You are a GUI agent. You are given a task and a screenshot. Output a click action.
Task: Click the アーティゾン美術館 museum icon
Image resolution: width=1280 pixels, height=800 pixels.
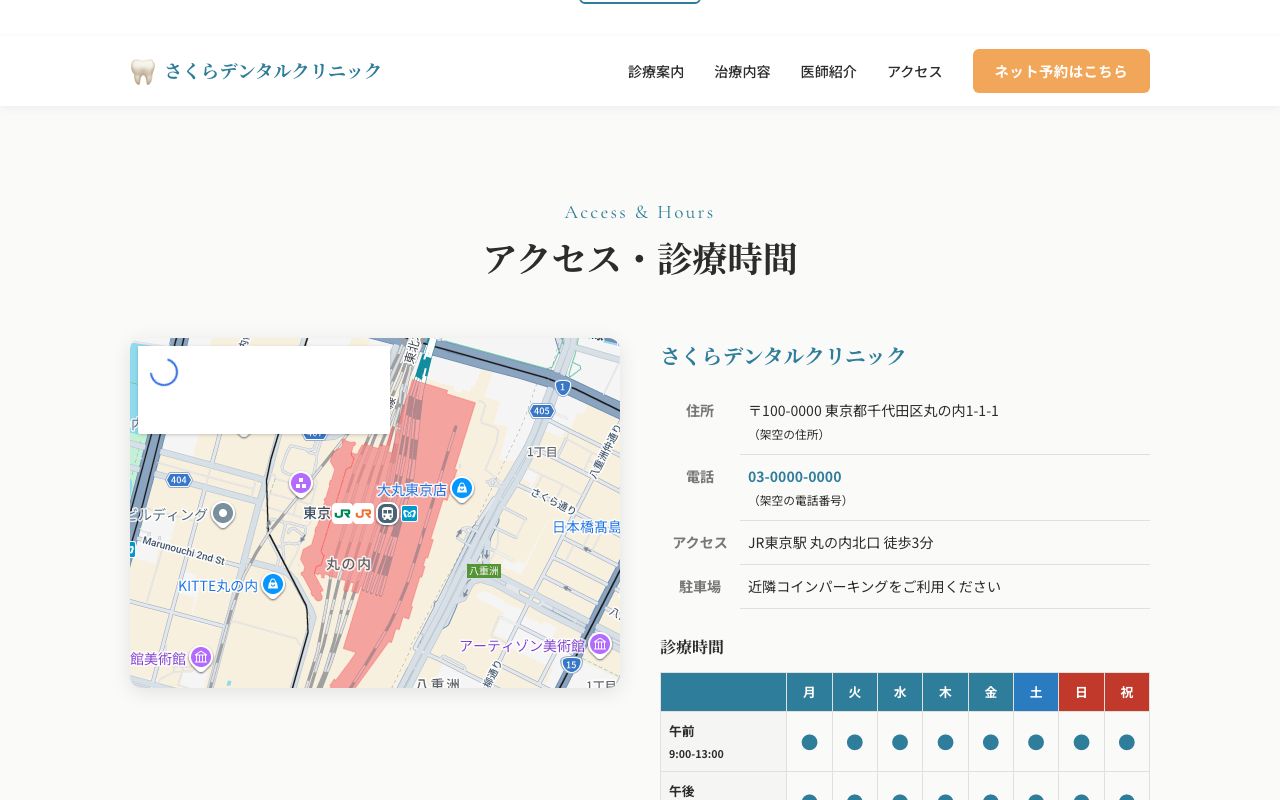pos(599,645)
